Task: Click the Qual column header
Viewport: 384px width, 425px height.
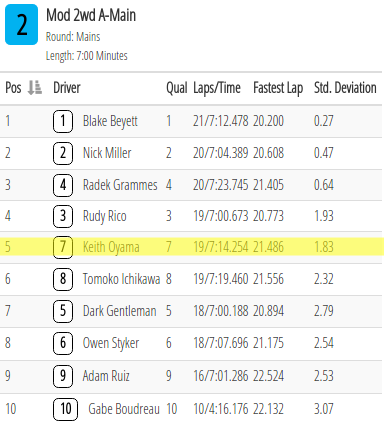Action: pyautogui.click(x=177, y=88)
